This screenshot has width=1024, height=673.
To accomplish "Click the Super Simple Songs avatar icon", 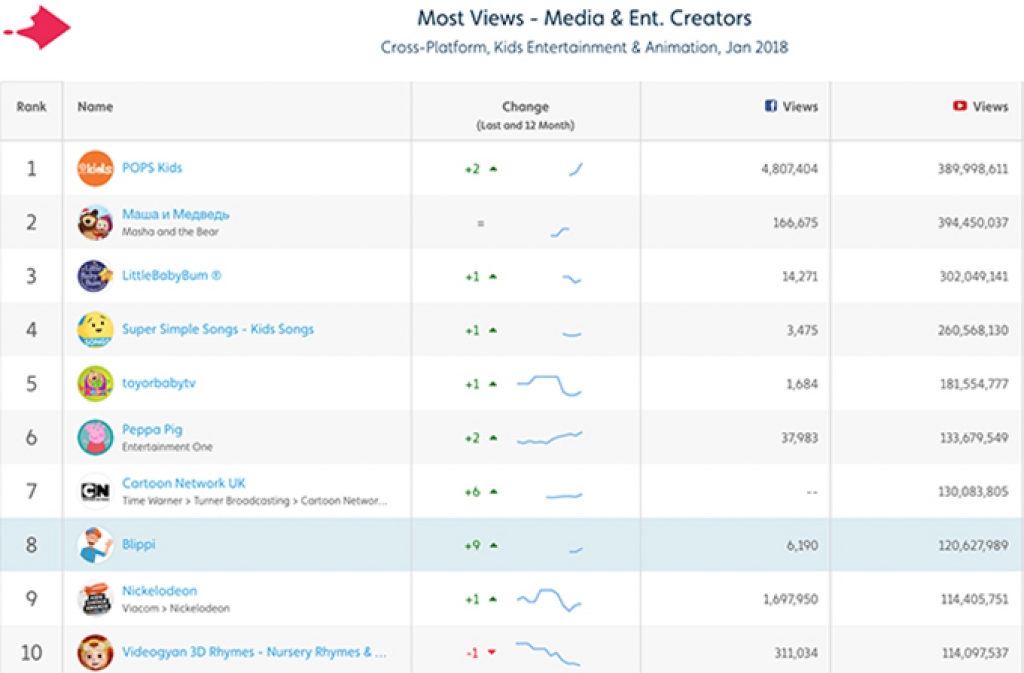I will click(x=95, y=330).
